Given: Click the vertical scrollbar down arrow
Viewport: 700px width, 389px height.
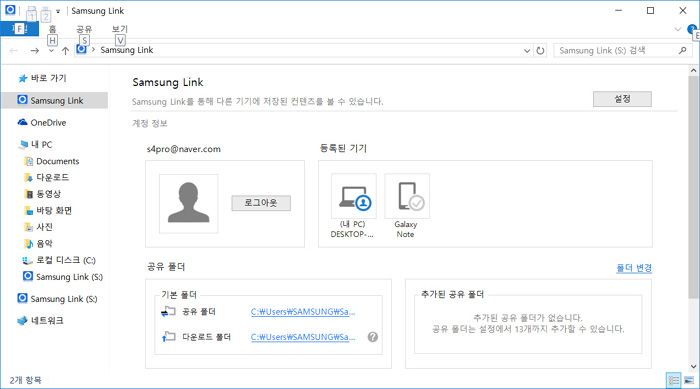Looking at the screenshot, I should tap(693, 366).
